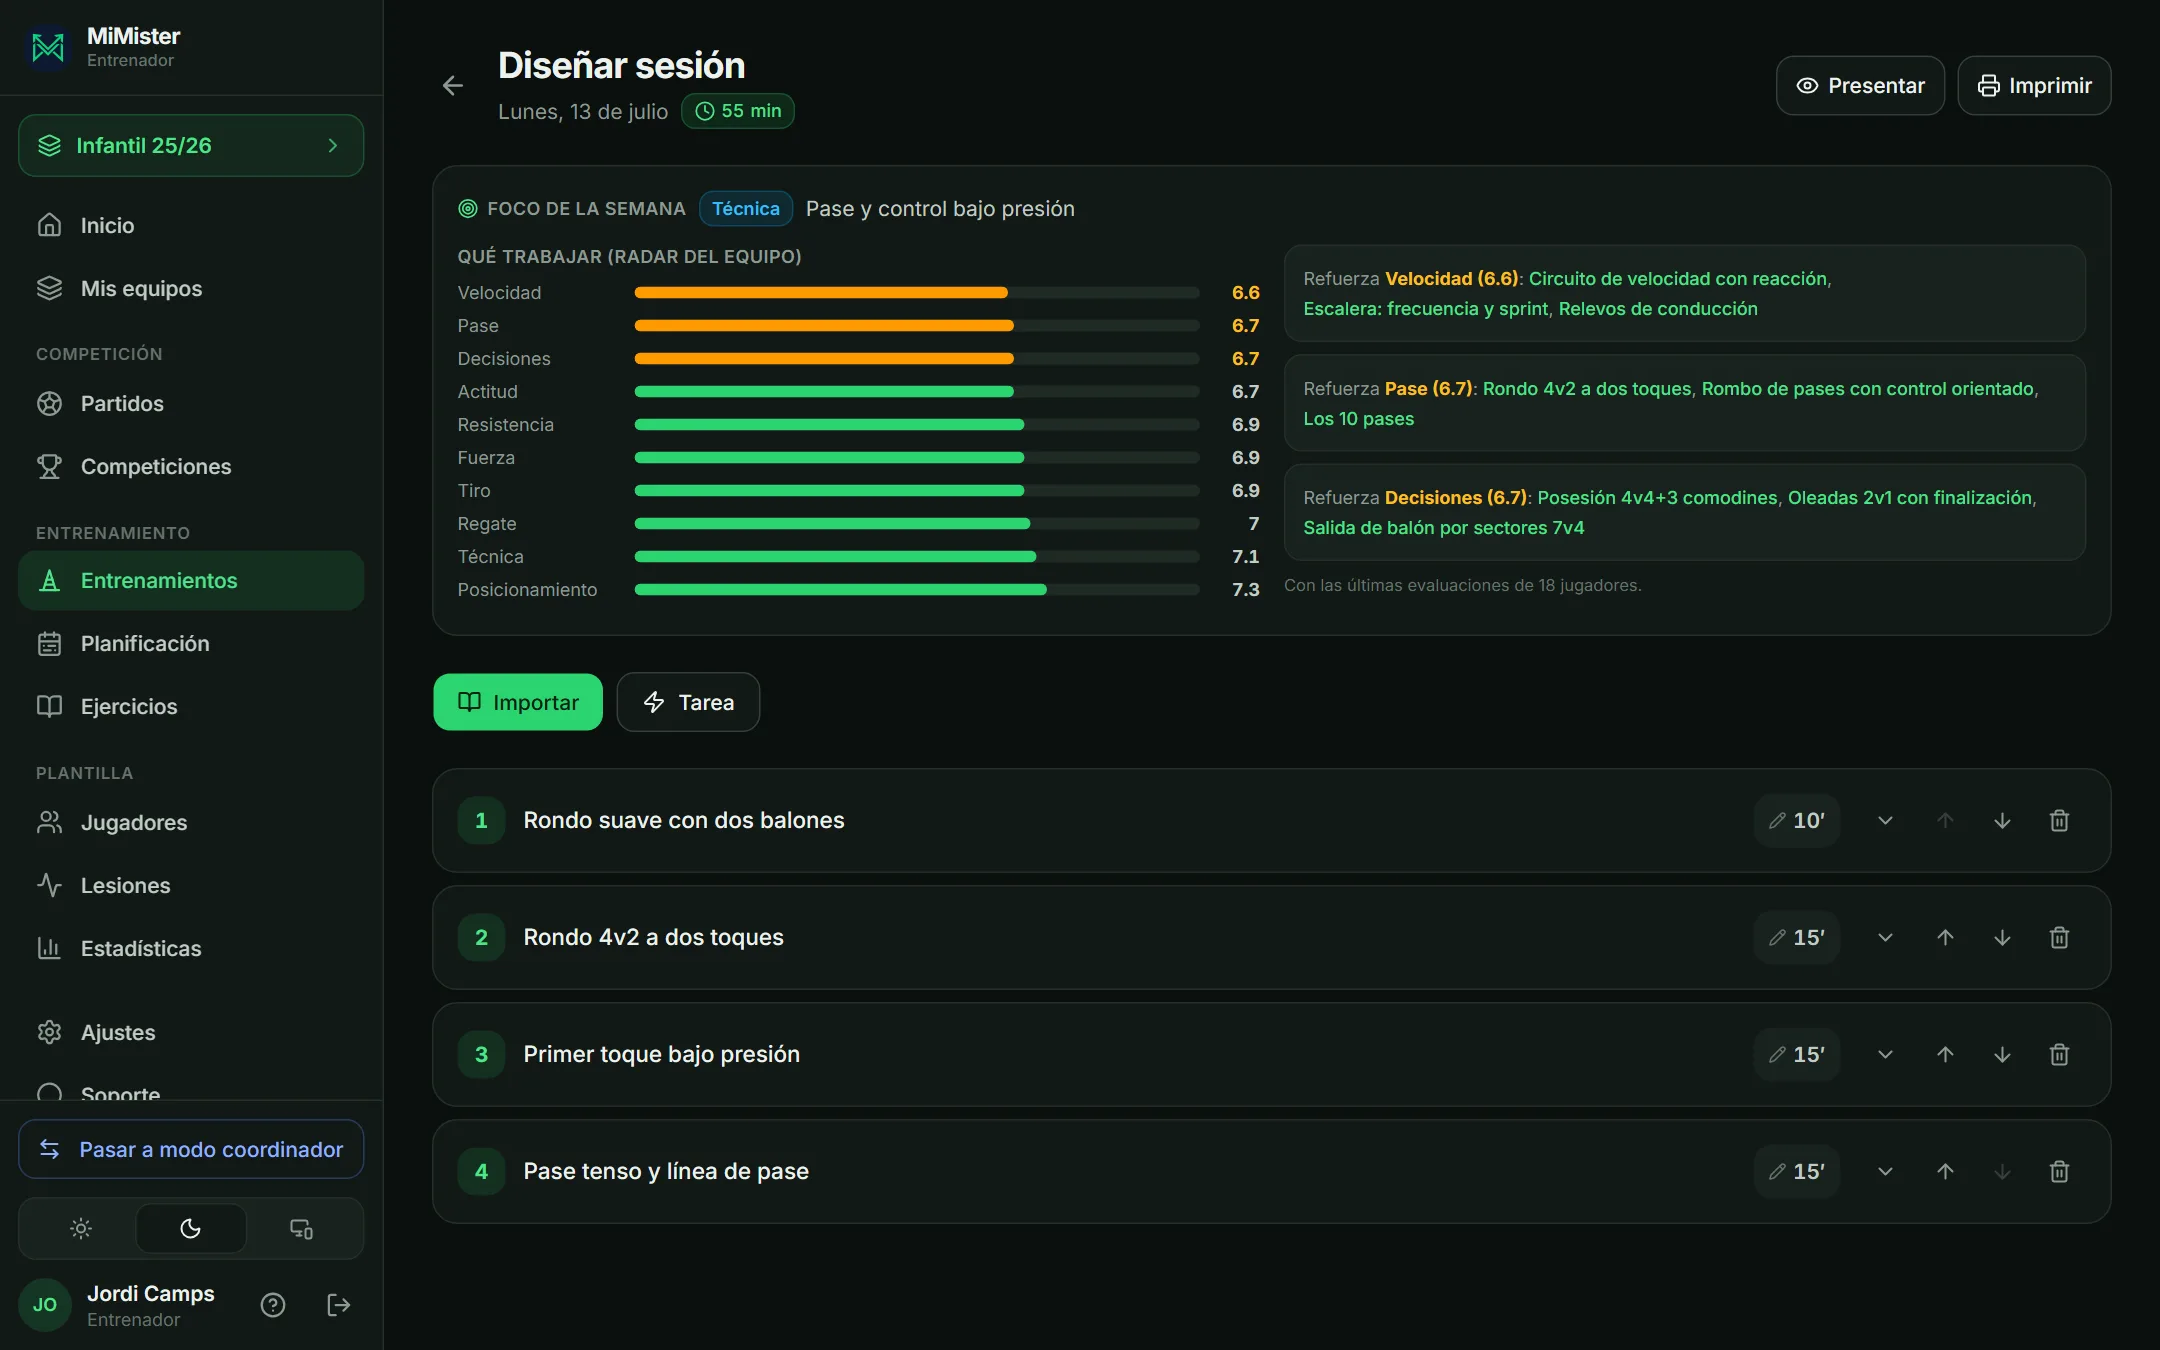Edit the 10' duration of exercise 1

coord(1797,821)
